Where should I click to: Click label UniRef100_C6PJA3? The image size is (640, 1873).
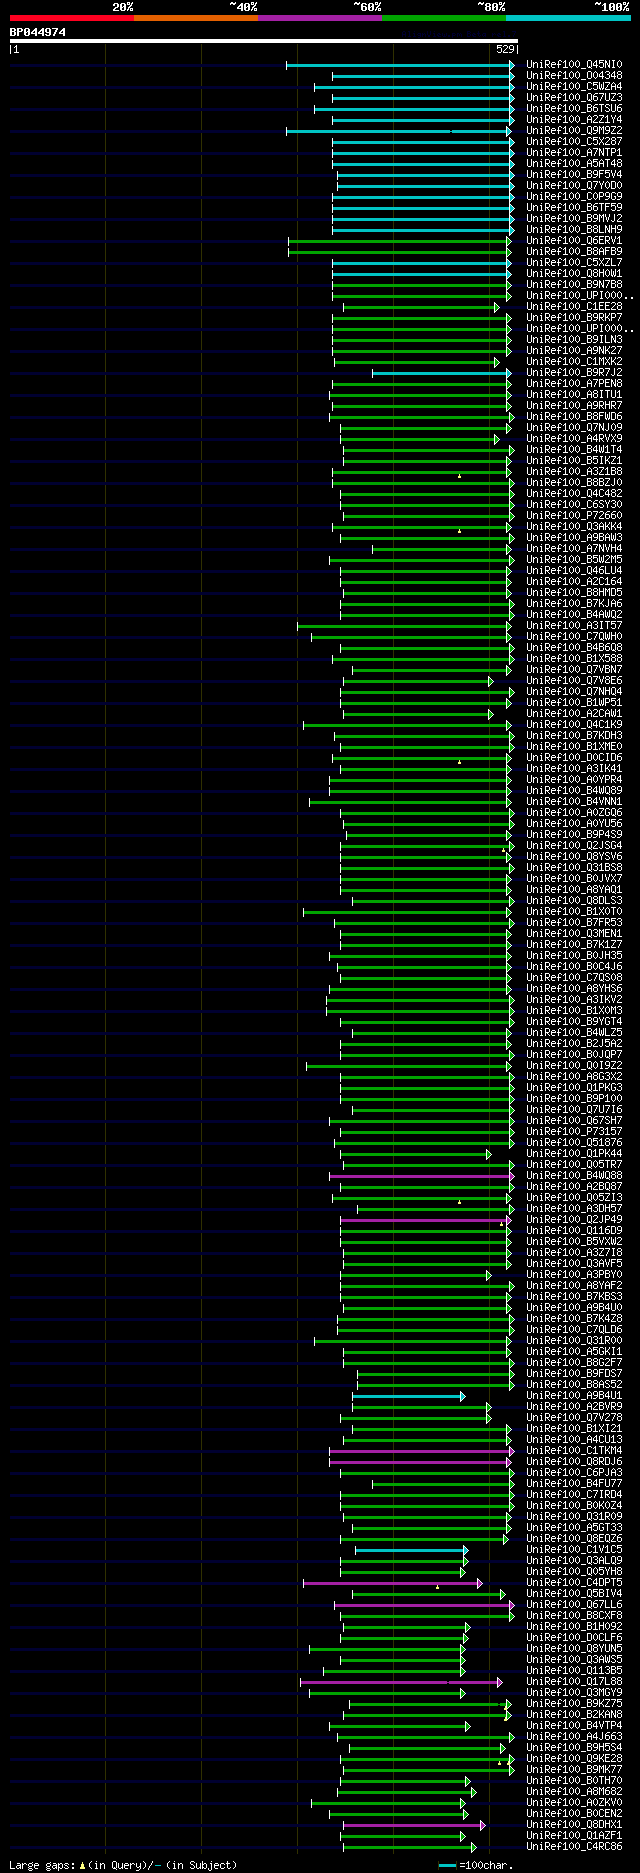point(574,1473)
